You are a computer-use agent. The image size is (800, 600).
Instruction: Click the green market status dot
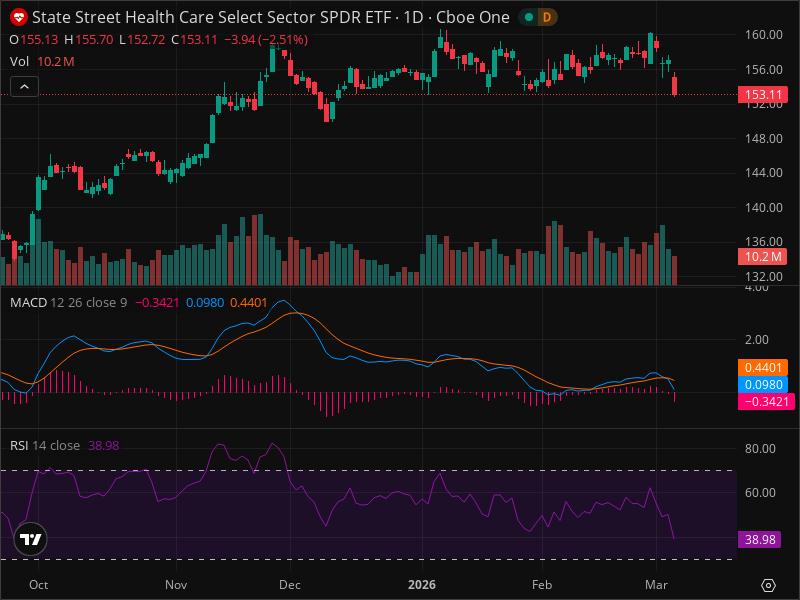point(529,17)
